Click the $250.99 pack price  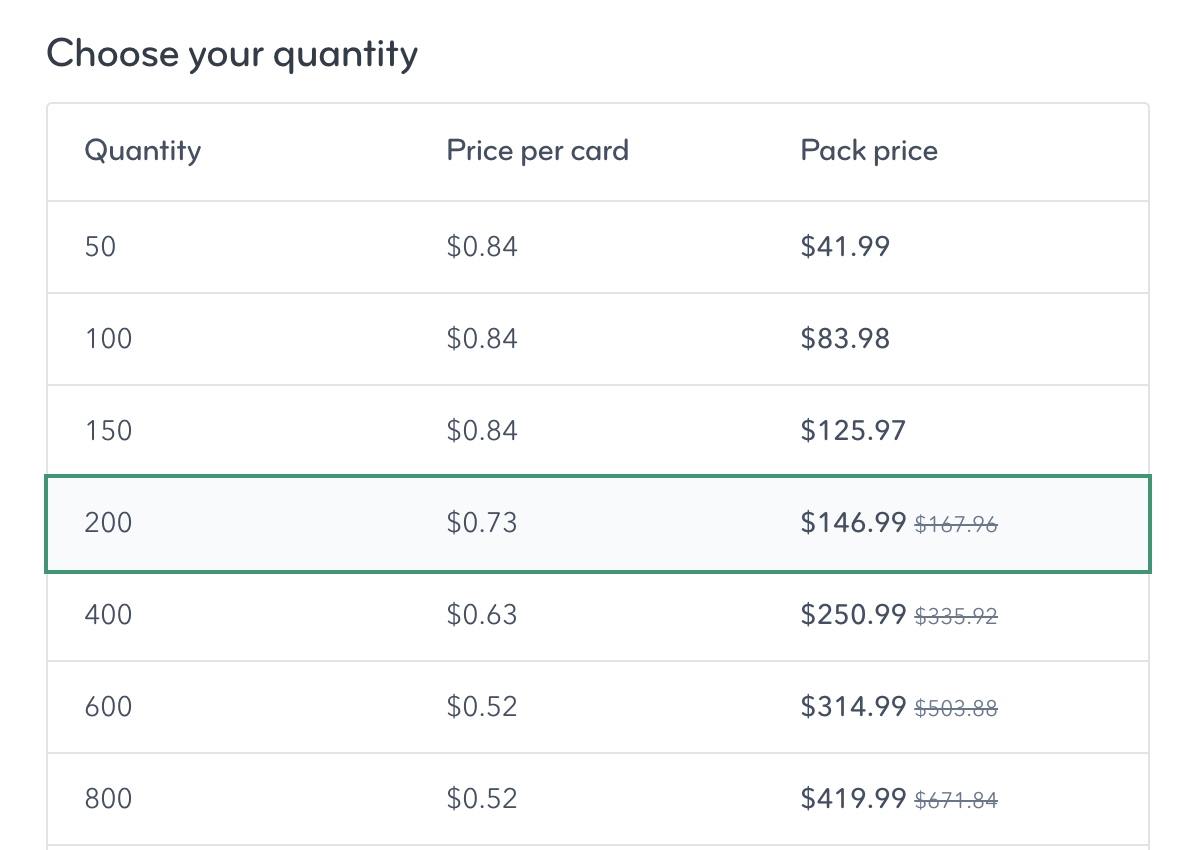(x=853, y=615)
